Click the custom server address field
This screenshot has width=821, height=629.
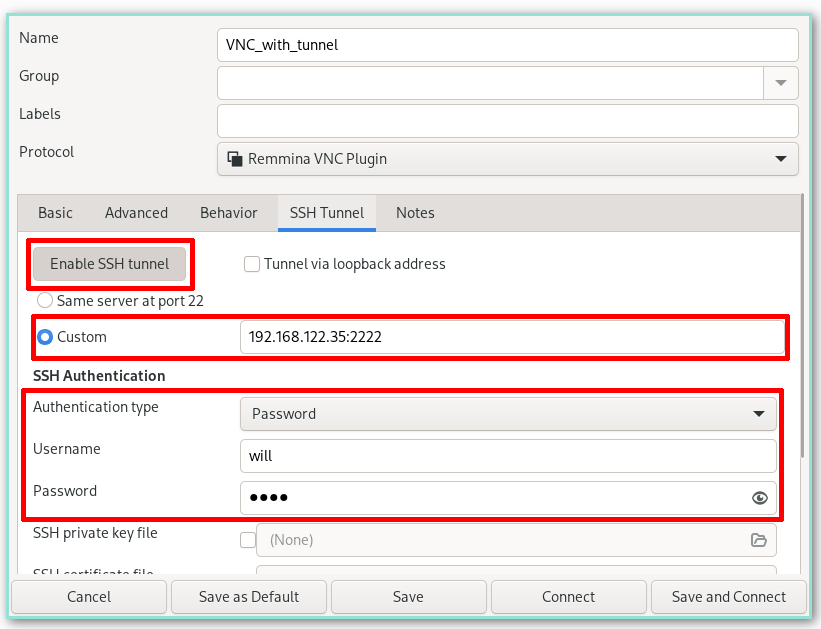tap(512, 338)
